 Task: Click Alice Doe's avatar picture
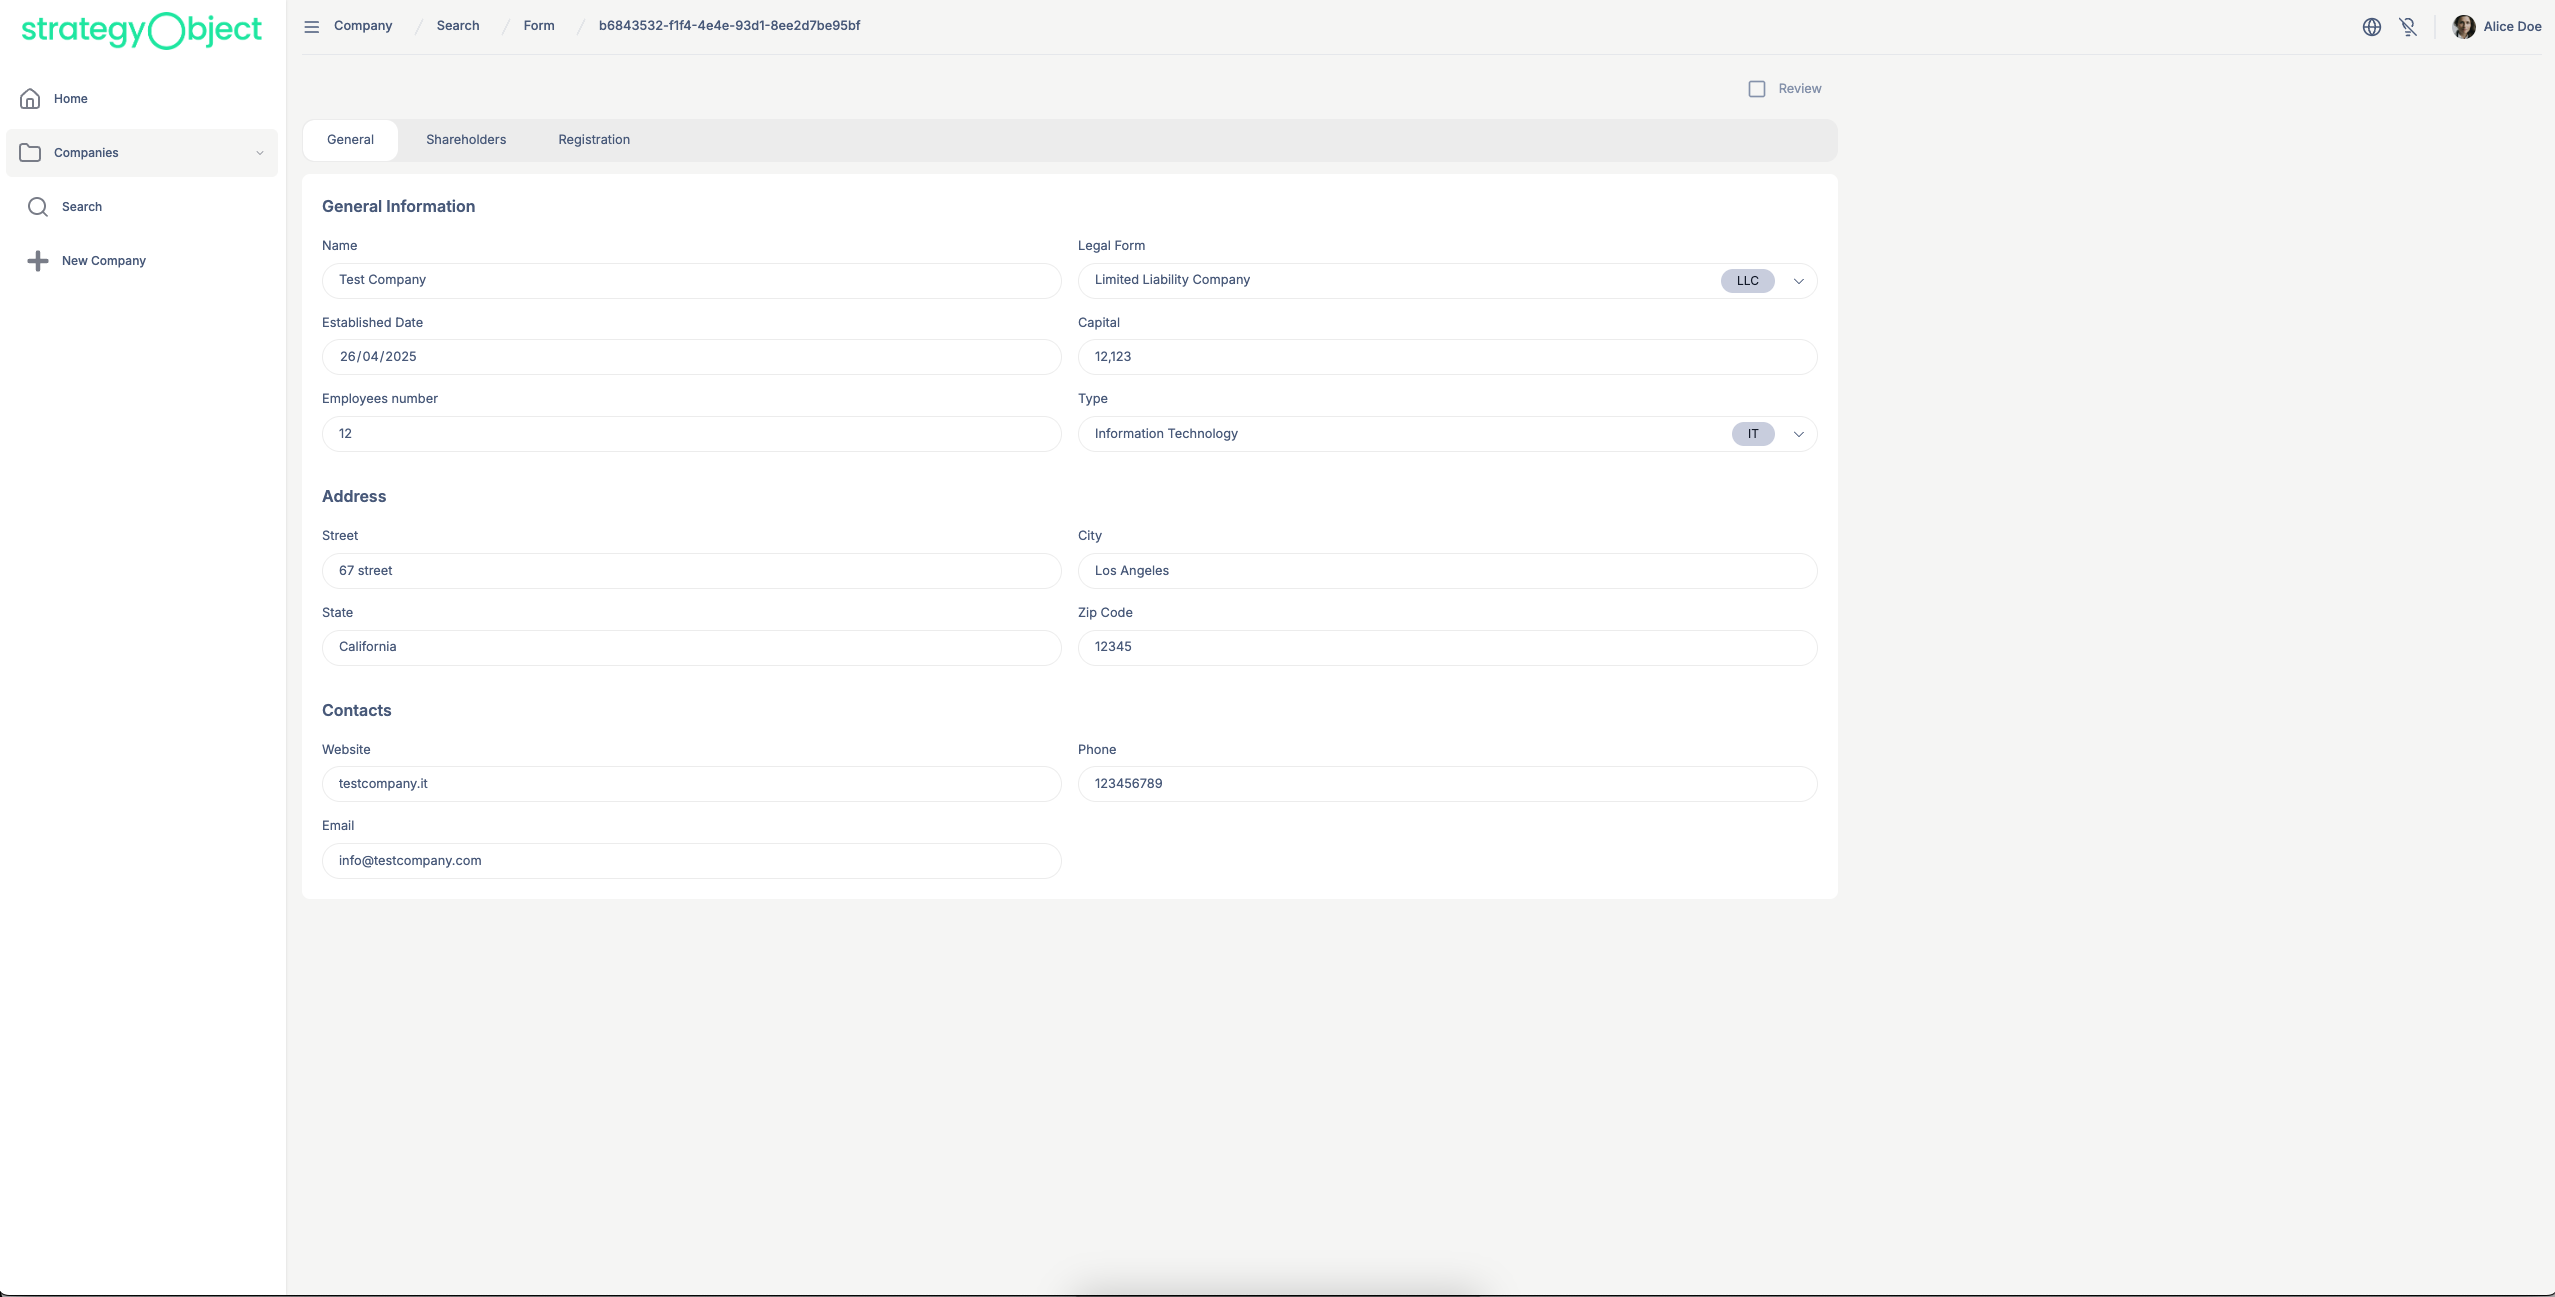pos(2464,27)
